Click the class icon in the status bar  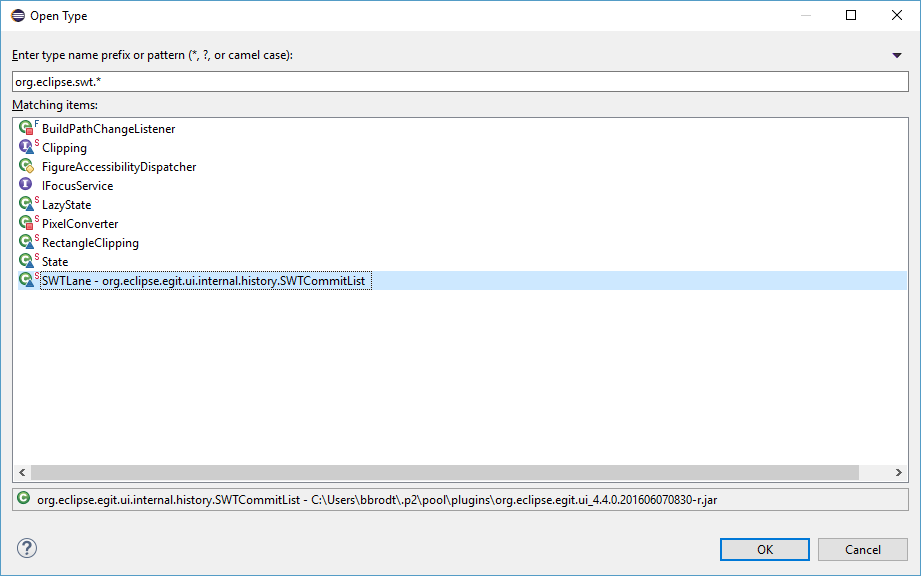22,495
